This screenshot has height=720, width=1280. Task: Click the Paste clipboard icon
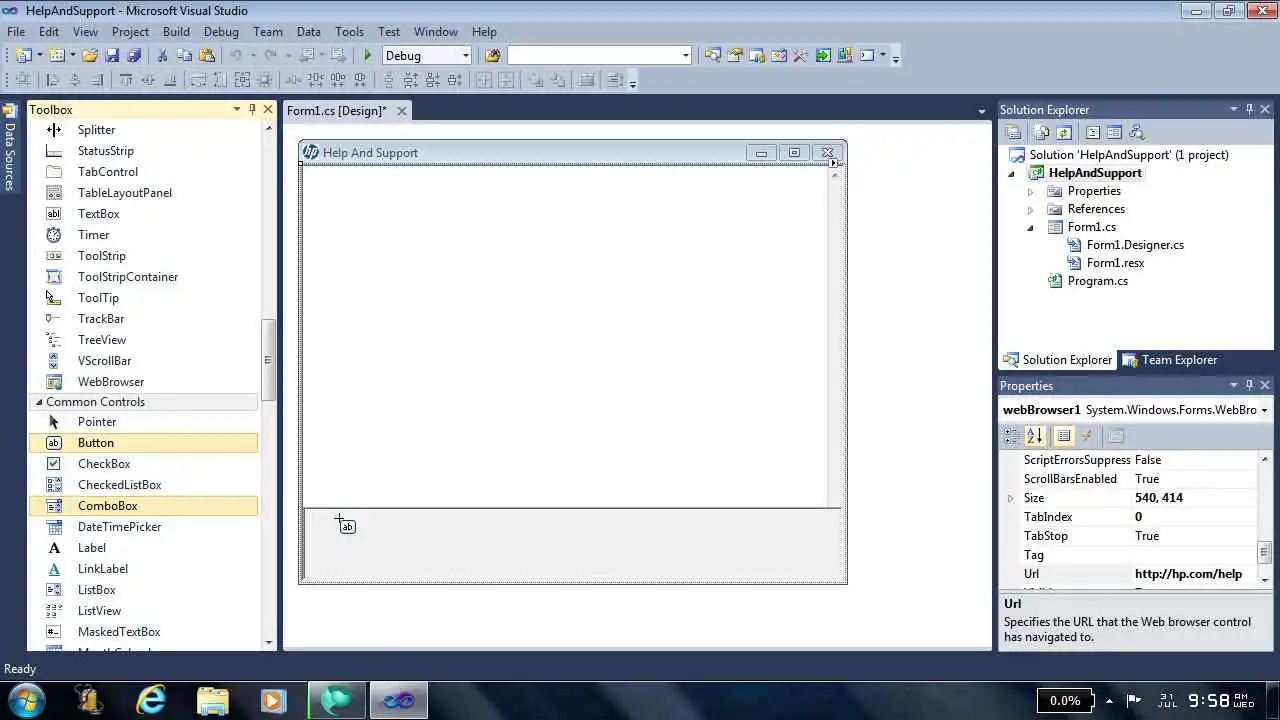(207, 55)
